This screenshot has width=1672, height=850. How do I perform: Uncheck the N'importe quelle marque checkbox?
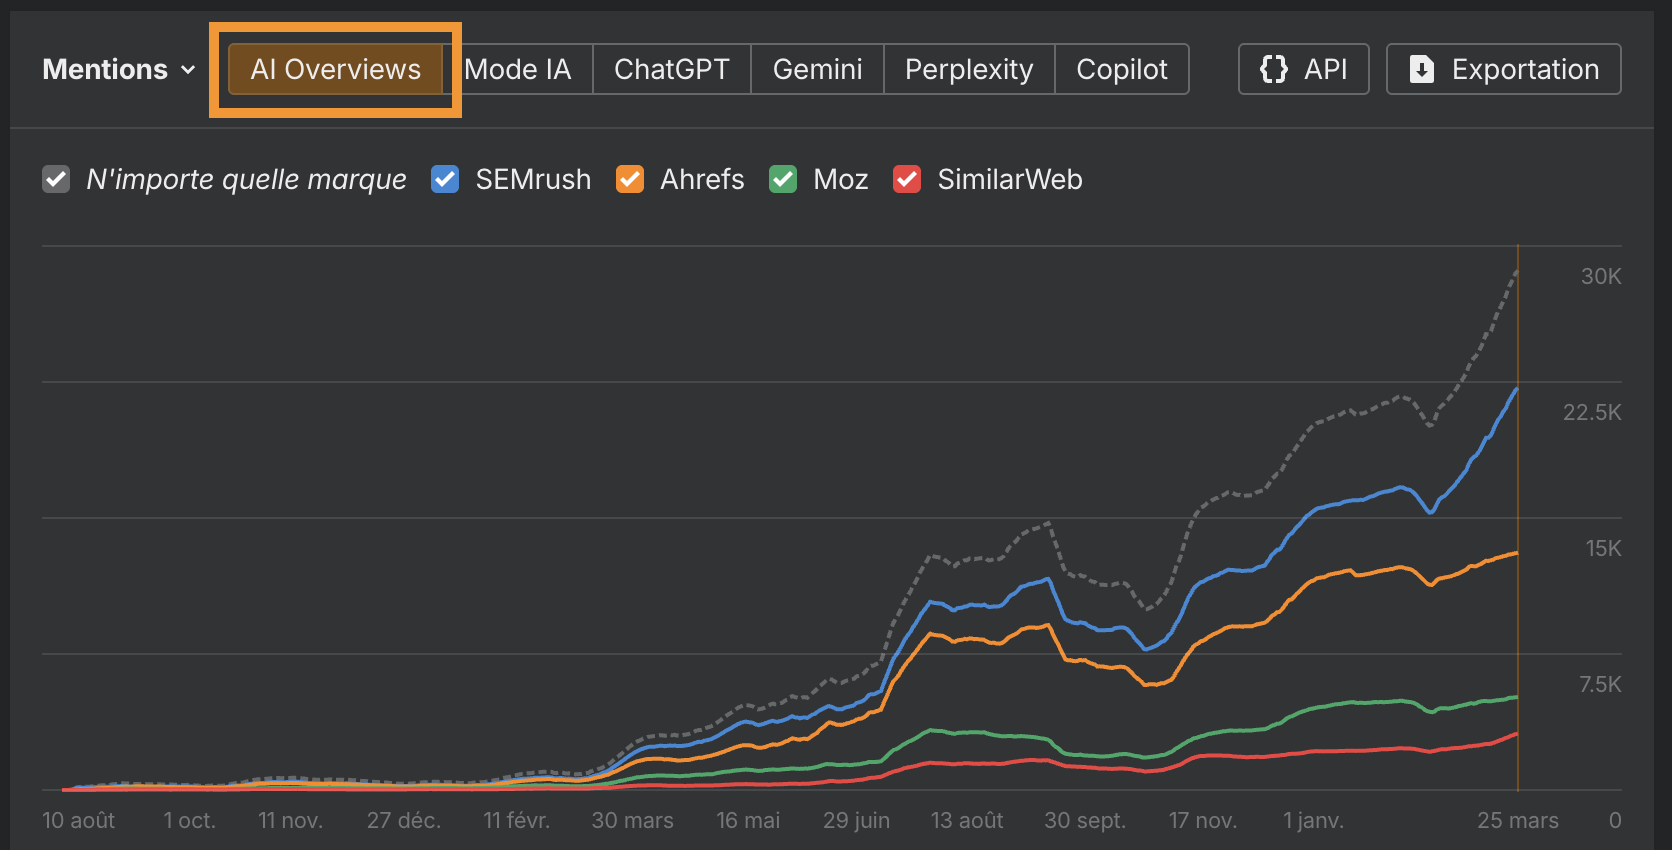pyautogui.click(x=56, y=180)
